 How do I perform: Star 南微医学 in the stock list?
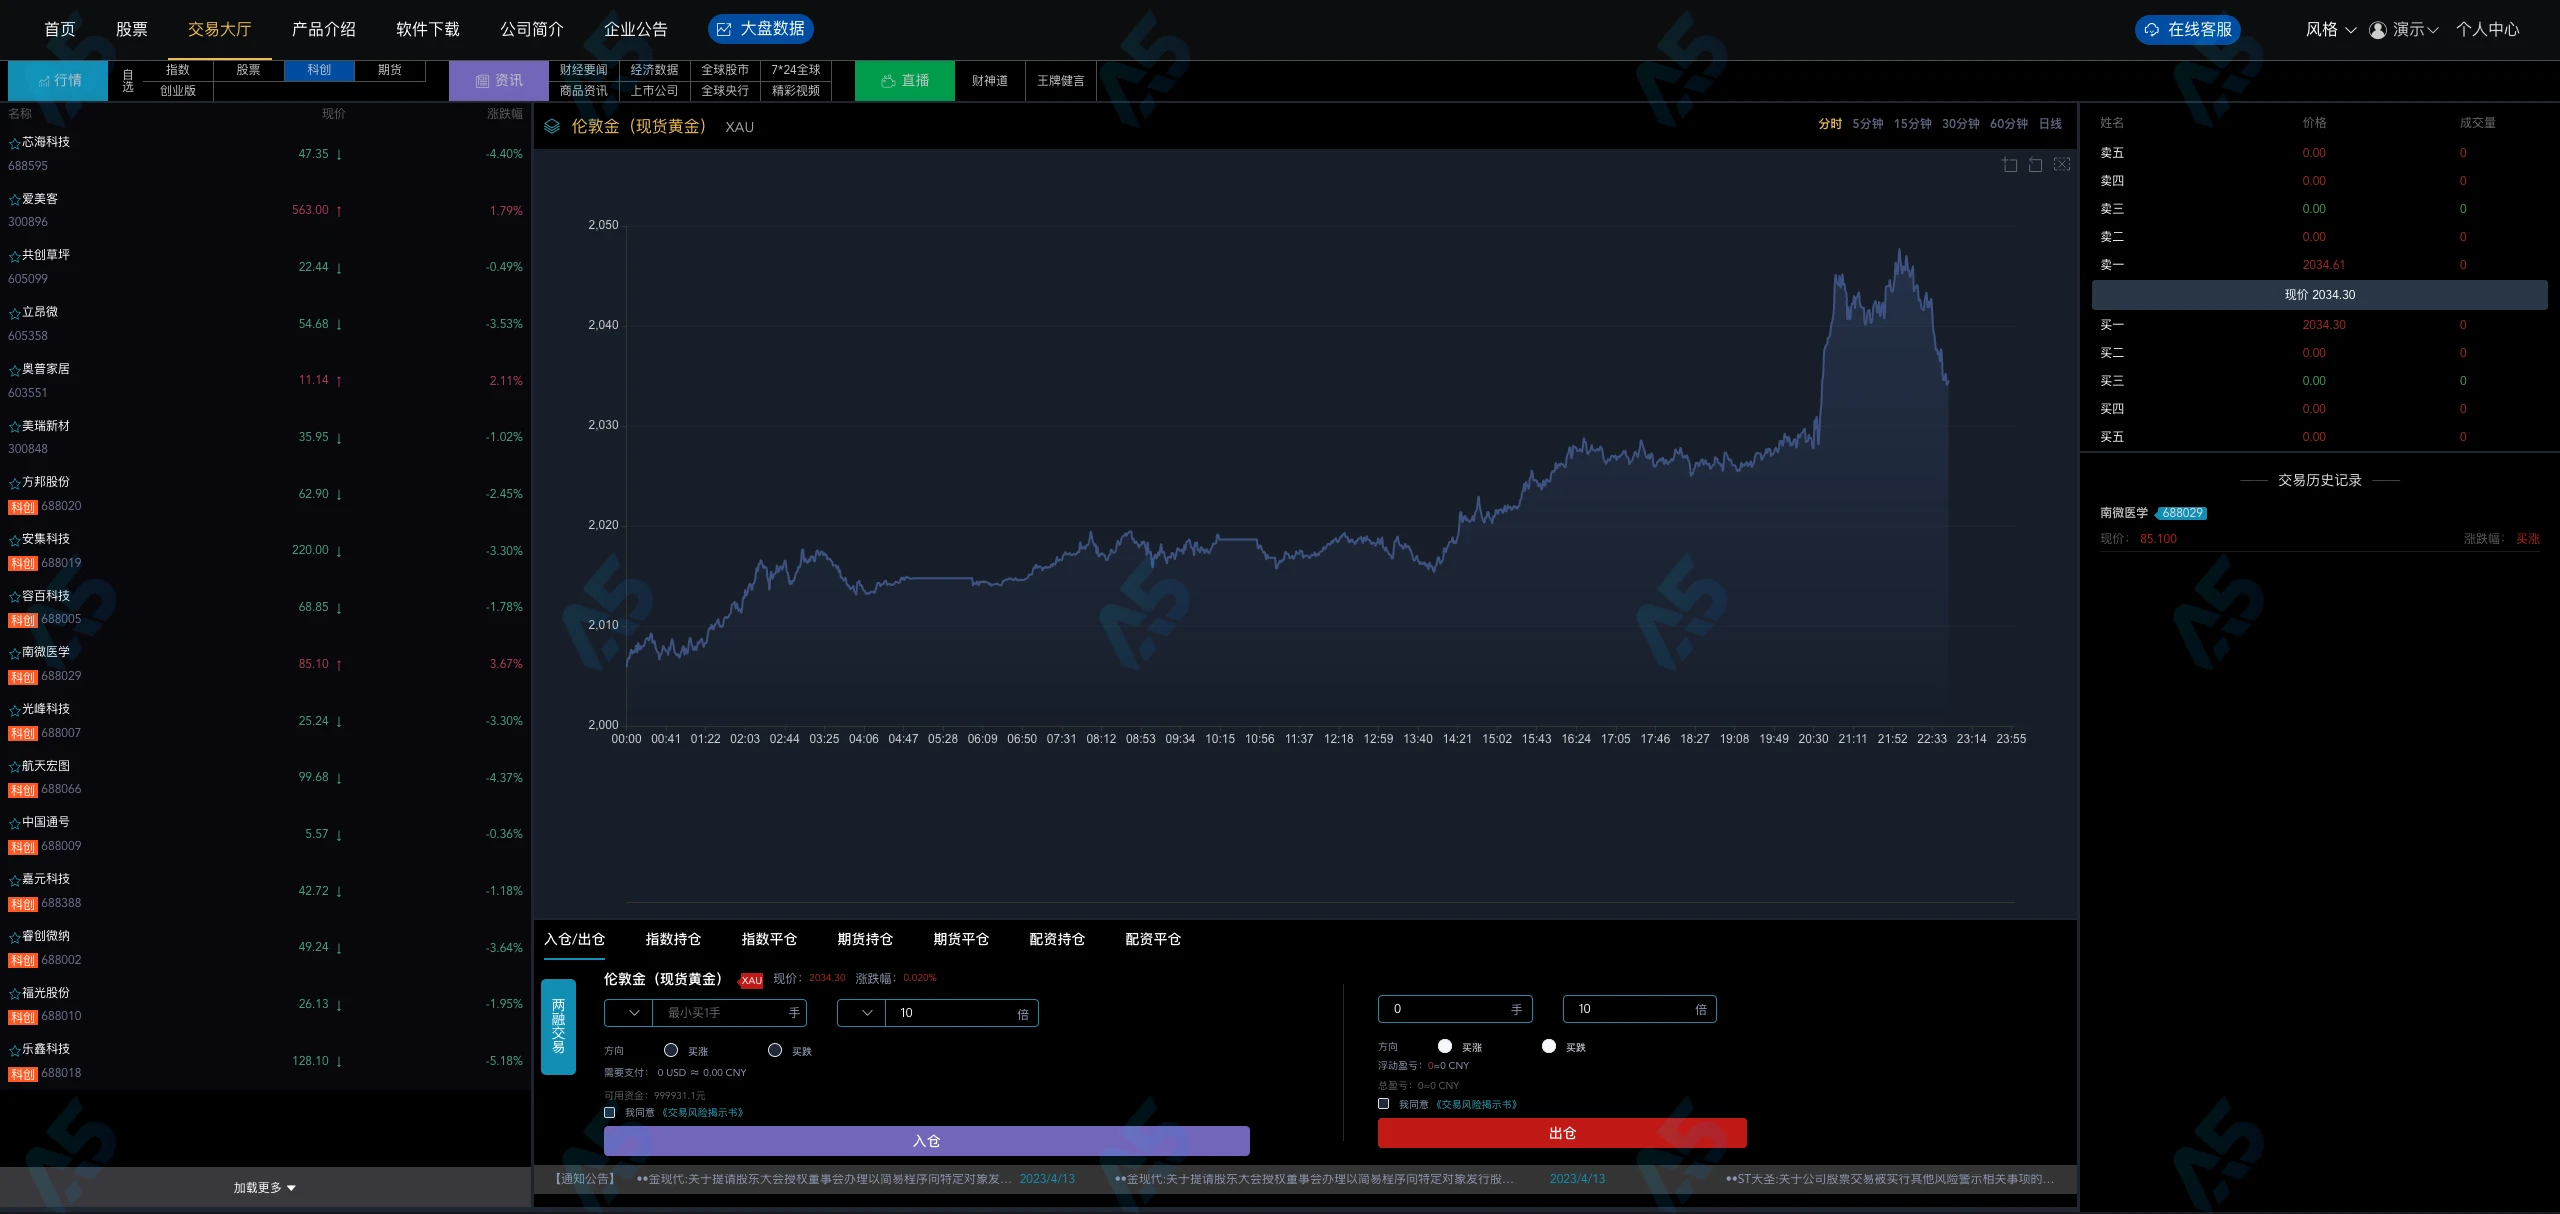pyautogui.click(x=14, y=653)
